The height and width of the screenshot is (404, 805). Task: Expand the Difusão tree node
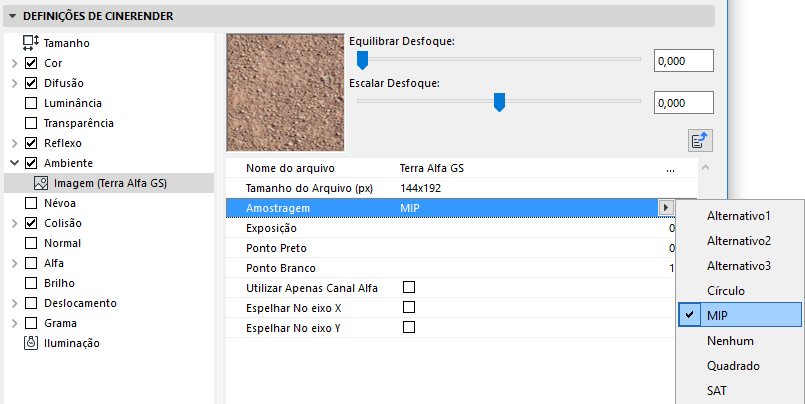tap(15, 83)
